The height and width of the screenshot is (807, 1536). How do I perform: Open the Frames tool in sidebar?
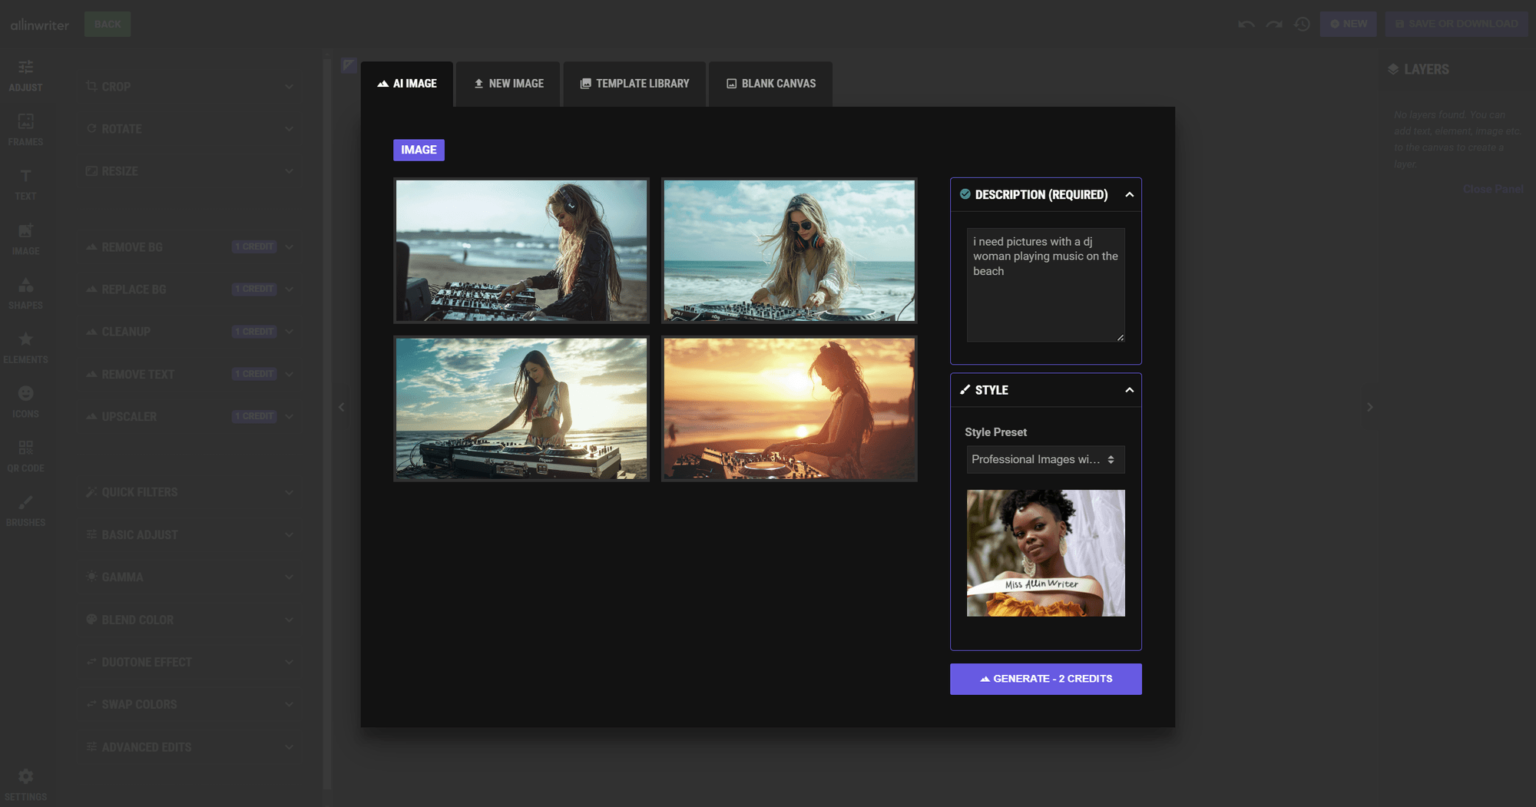click(26, 129)
